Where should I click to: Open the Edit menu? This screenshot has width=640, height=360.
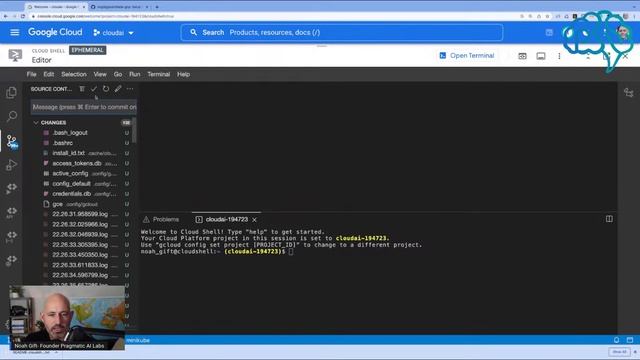[x=49, y=74]
